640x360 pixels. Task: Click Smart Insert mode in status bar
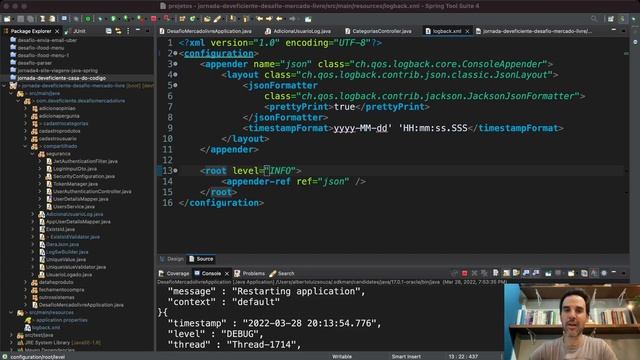(x=406, y=357)
